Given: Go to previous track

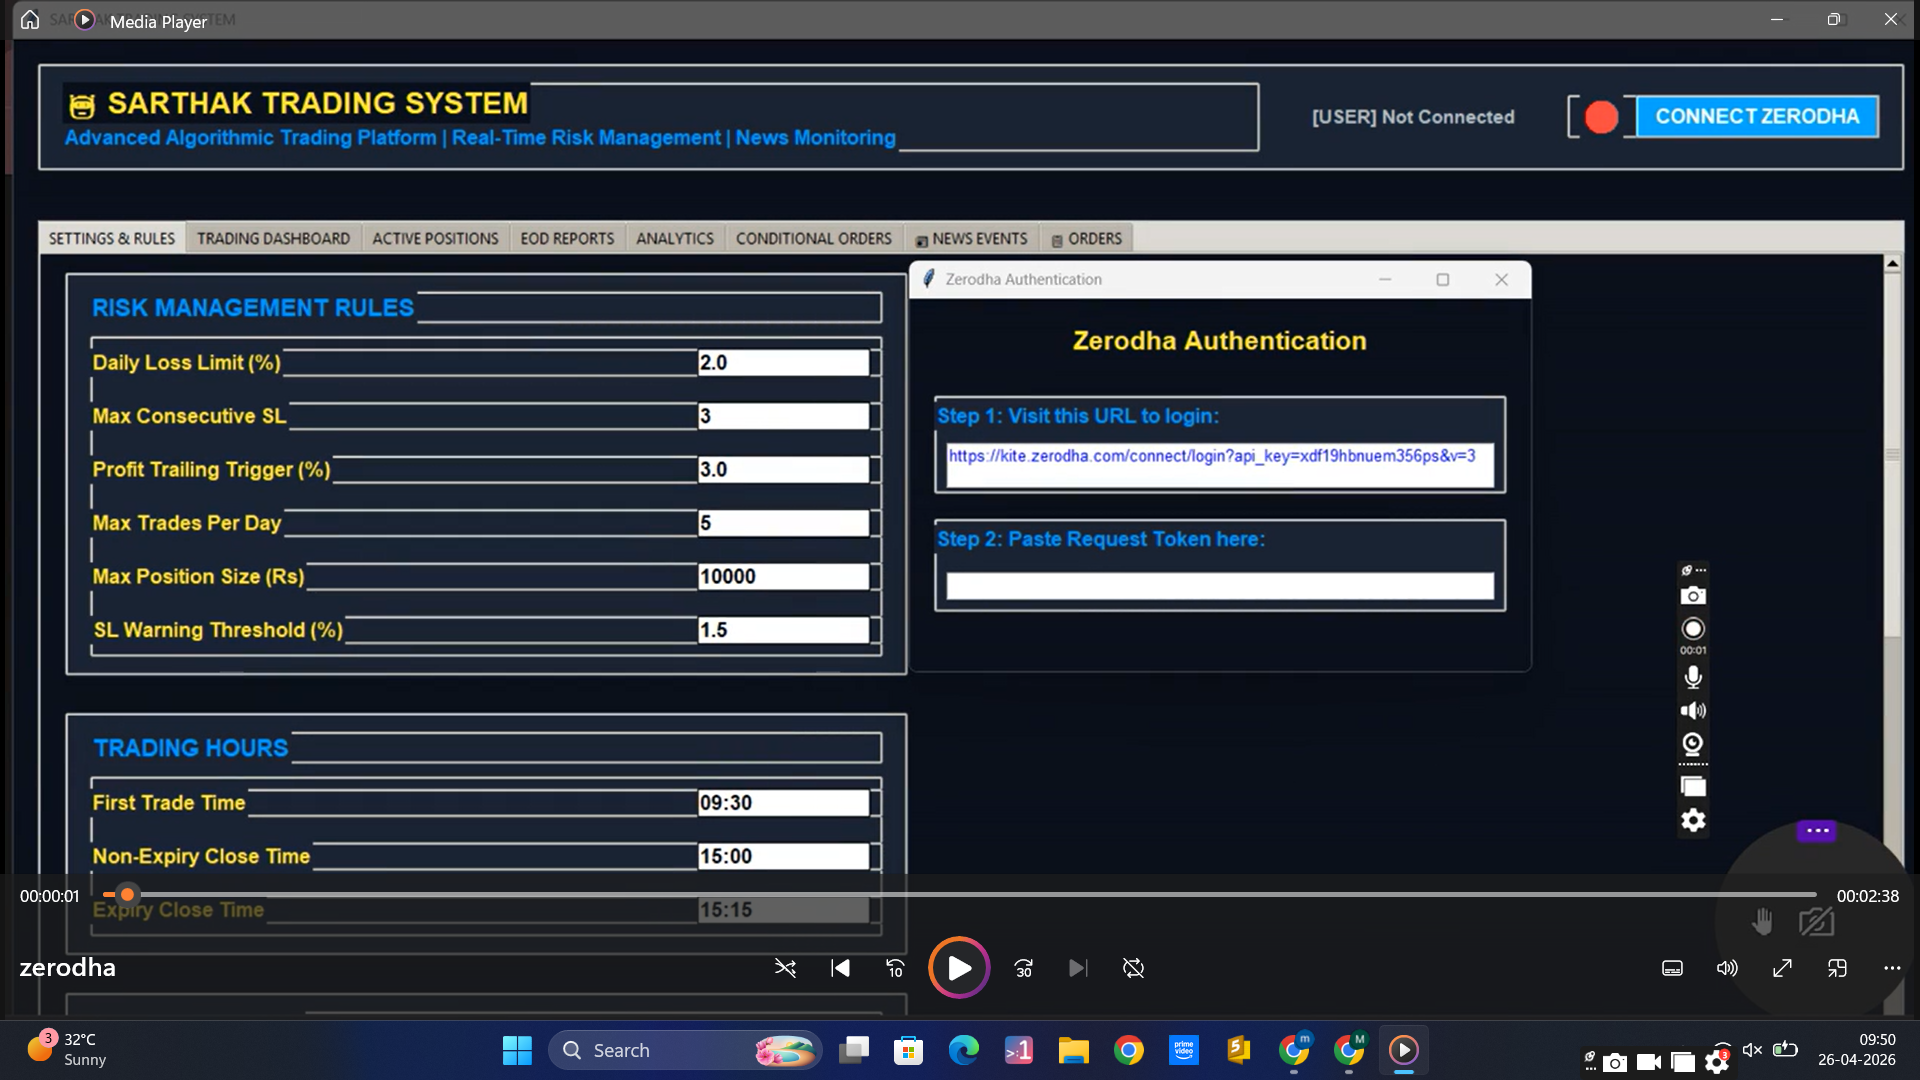Looking at the screenshot, I should pos(841,968).
